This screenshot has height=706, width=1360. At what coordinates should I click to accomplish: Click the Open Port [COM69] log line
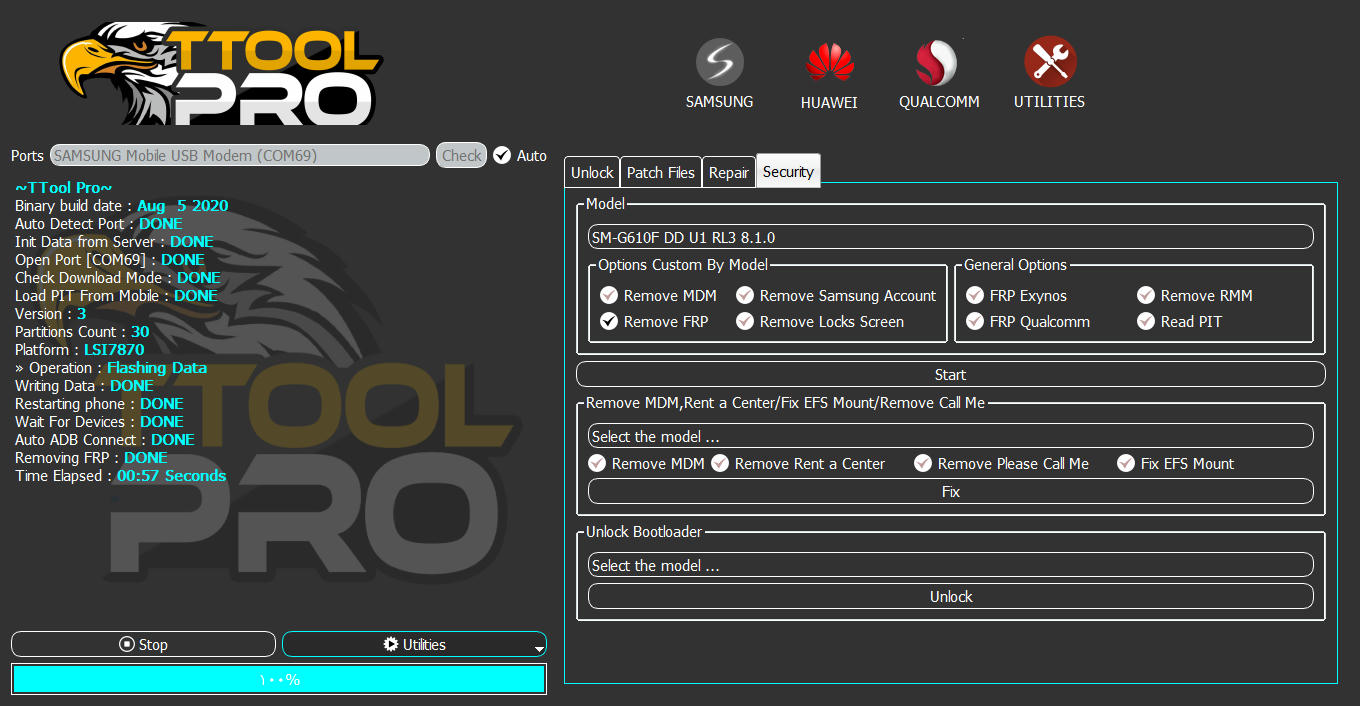(110, 259)
